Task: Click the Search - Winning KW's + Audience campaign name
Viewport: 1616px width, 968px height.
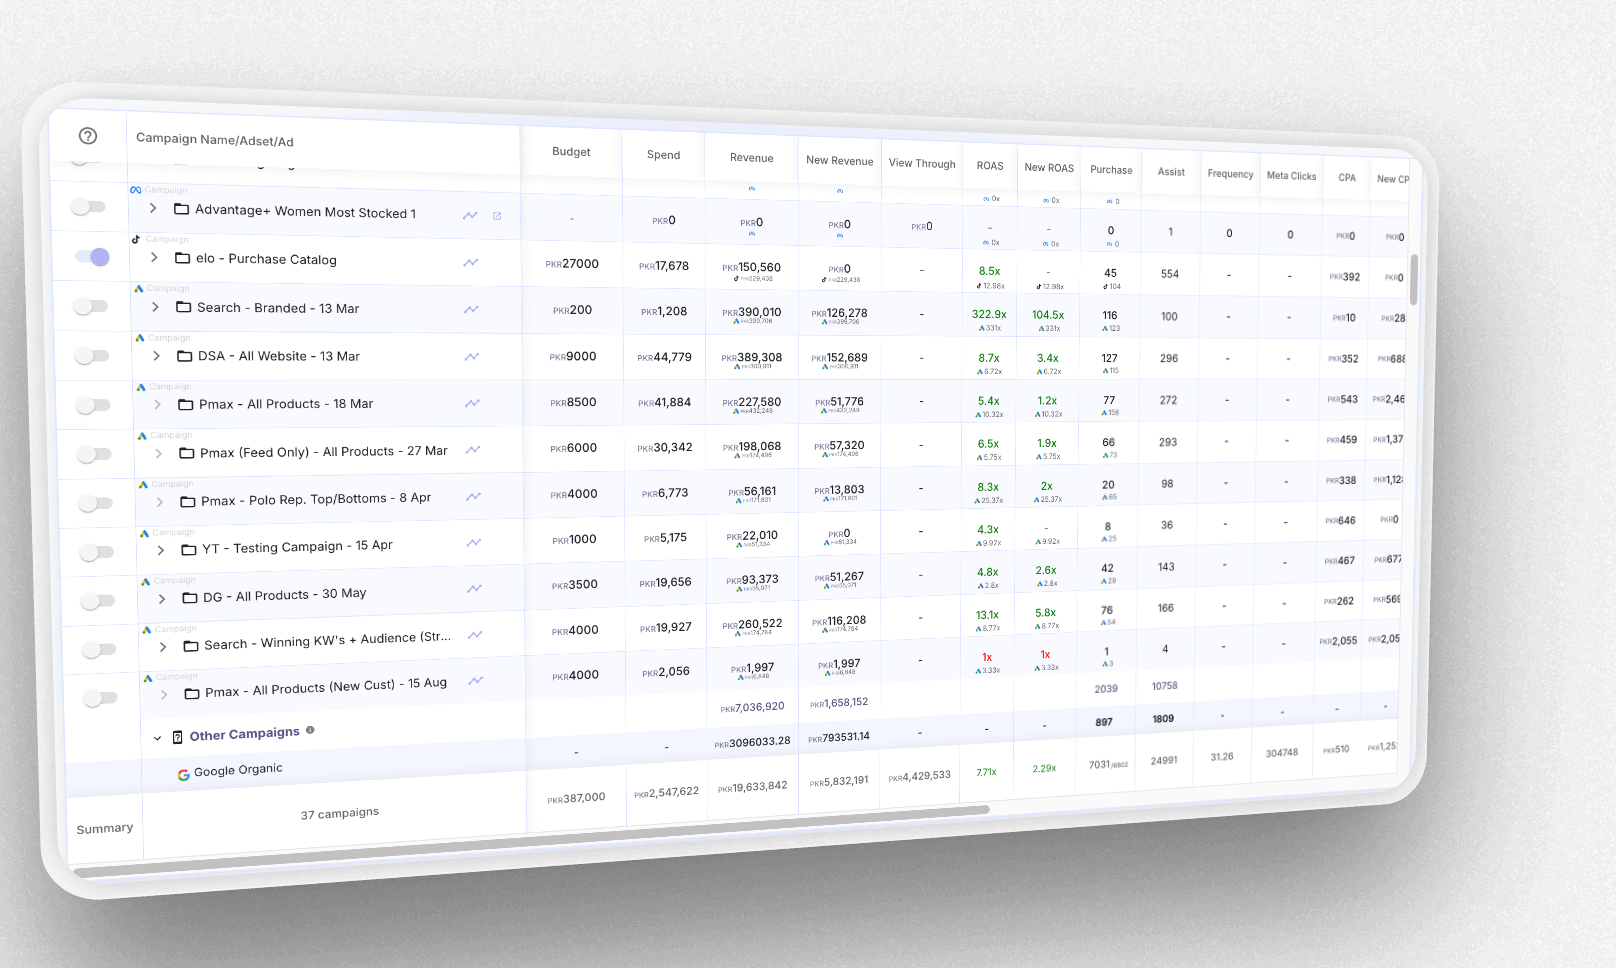Action: click(x=327, y=641)
